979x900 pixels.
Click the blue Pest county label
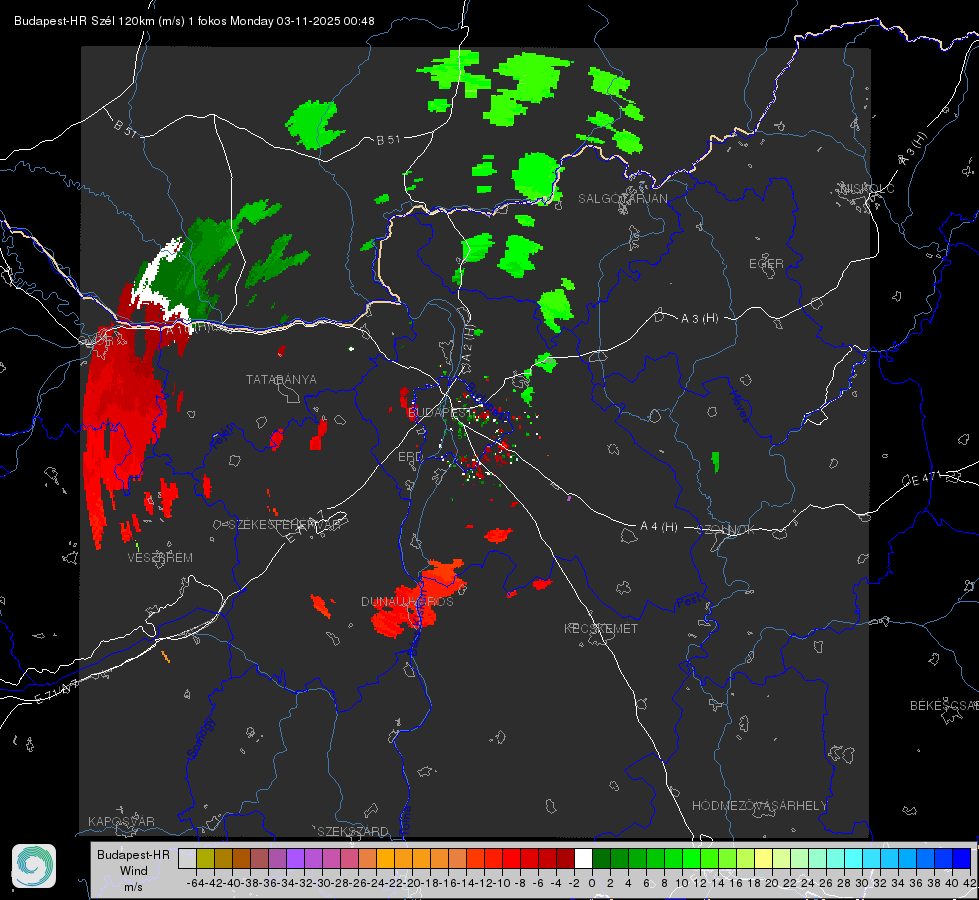(689, 601)
